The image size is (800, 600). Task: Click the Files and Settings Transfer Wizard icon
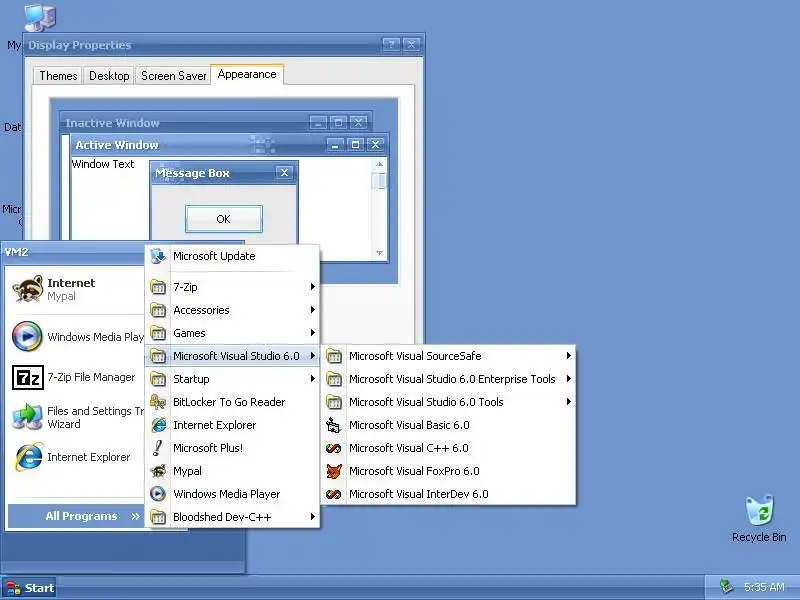click(27, 417)
